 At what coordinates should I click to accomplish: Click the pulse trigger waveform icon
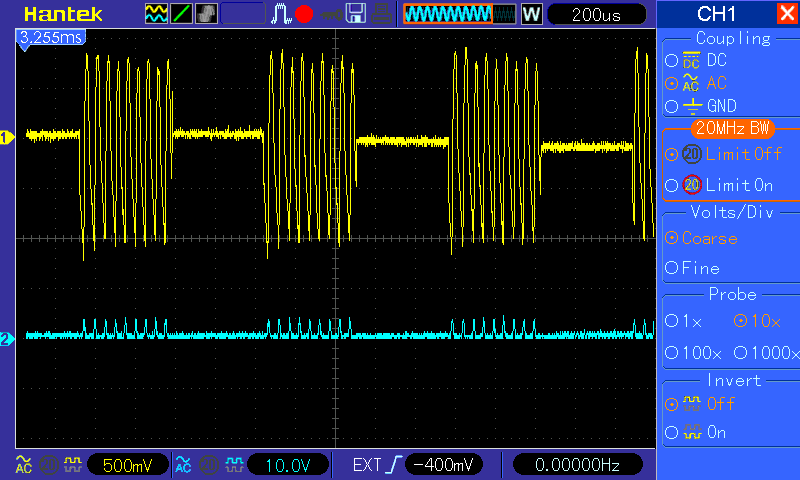(281, 14)
